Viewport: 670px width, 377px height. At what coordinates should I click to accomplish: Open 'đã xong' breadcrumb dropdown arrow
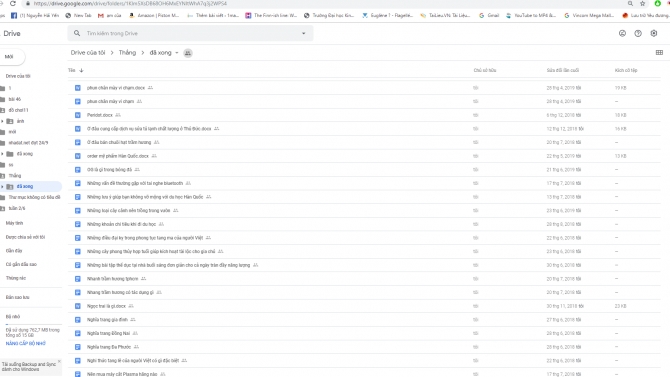tap(177, 53)
